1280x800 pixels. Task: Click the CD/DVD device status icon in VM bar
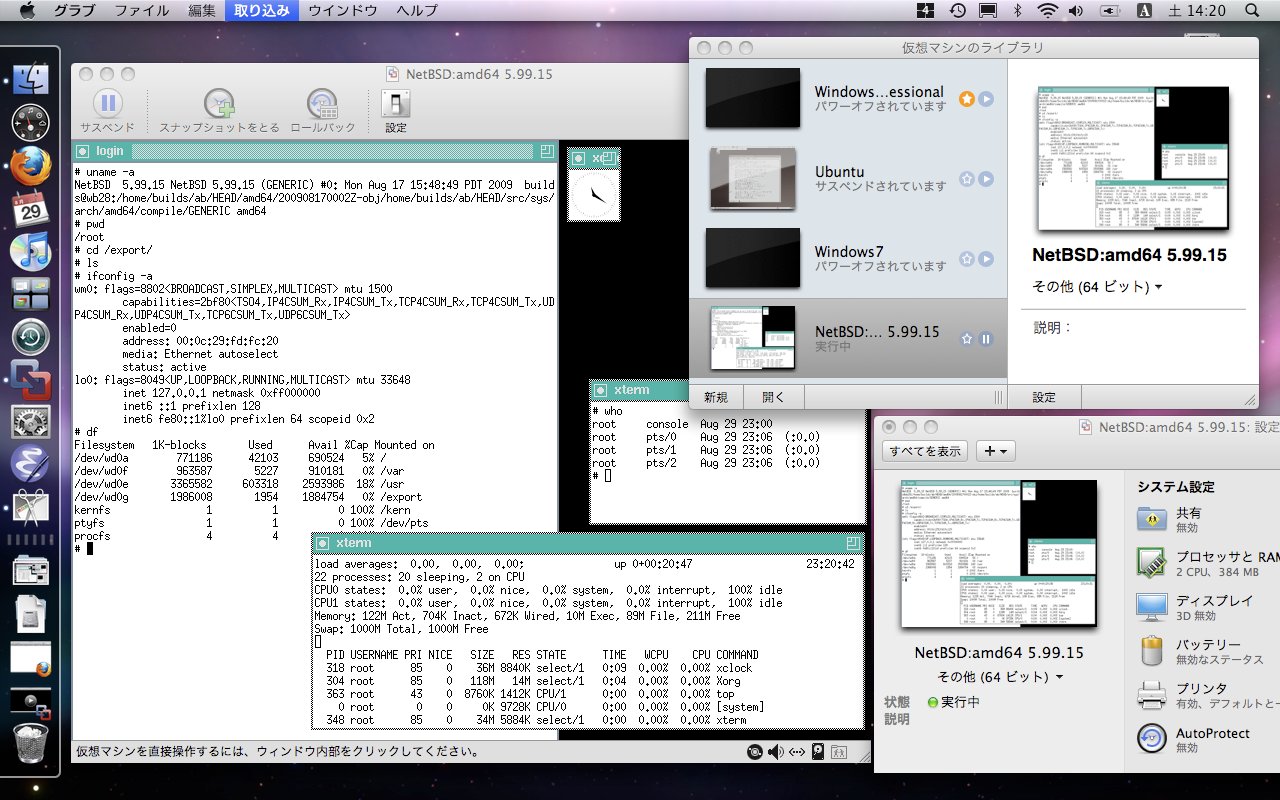point(756,752)
